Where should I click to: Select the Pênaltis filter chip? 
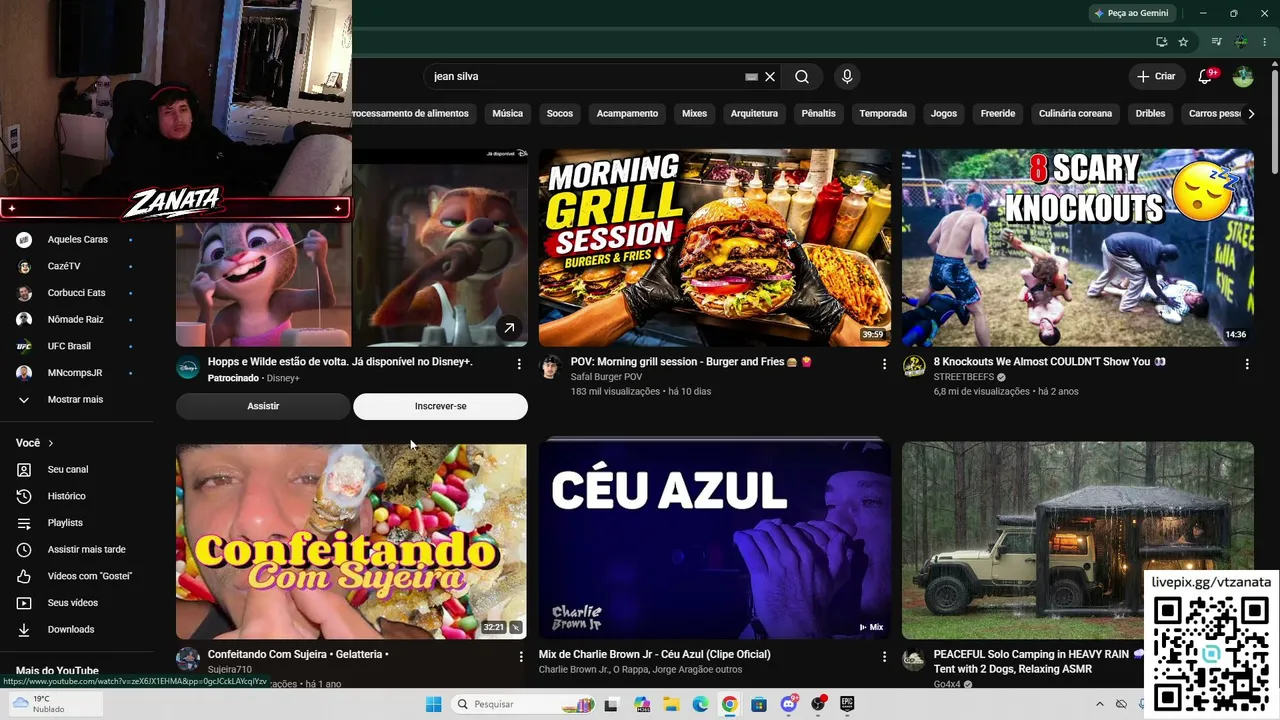818,114
